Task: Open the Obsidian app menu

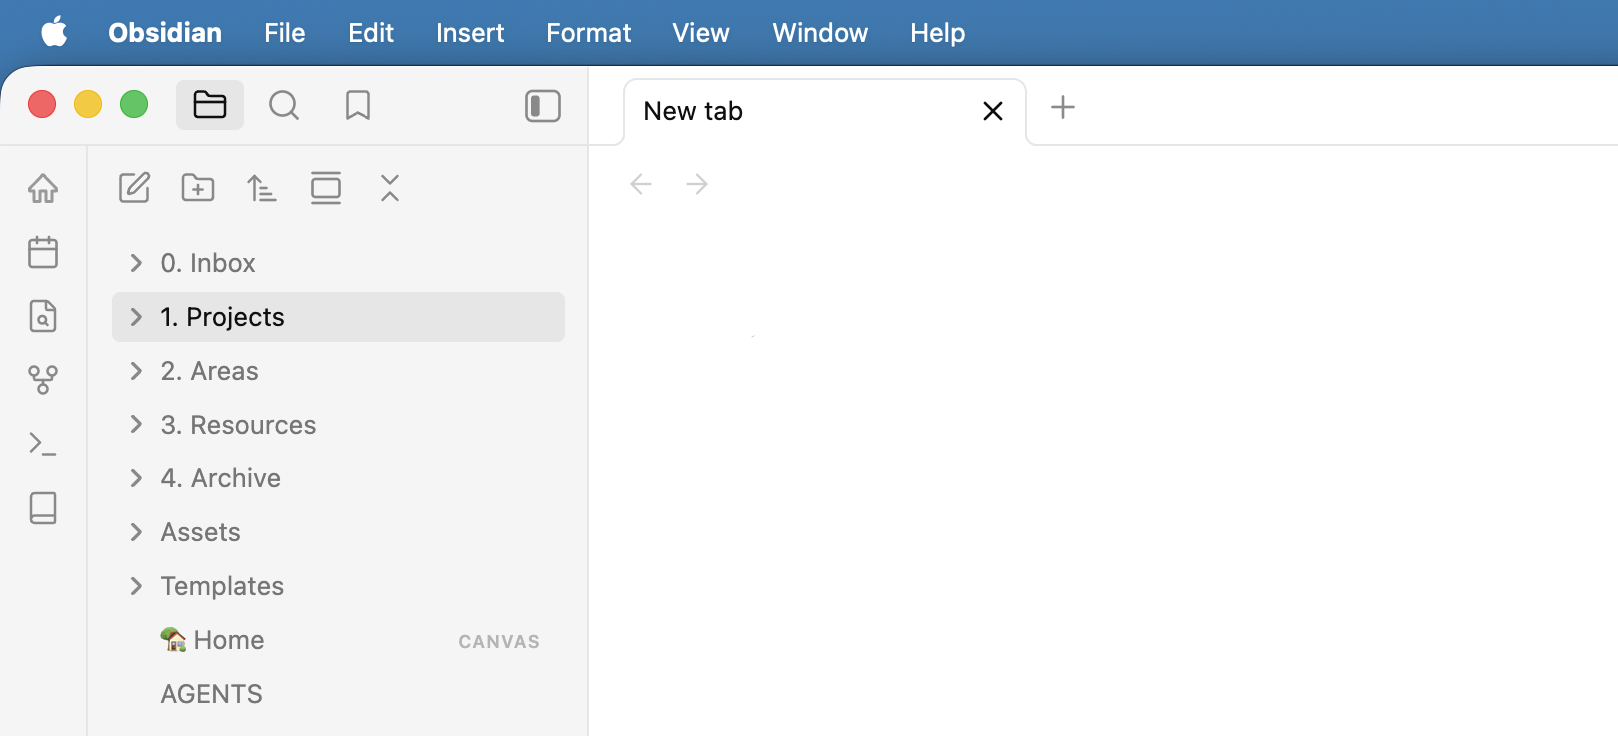Action: point(165,33)
